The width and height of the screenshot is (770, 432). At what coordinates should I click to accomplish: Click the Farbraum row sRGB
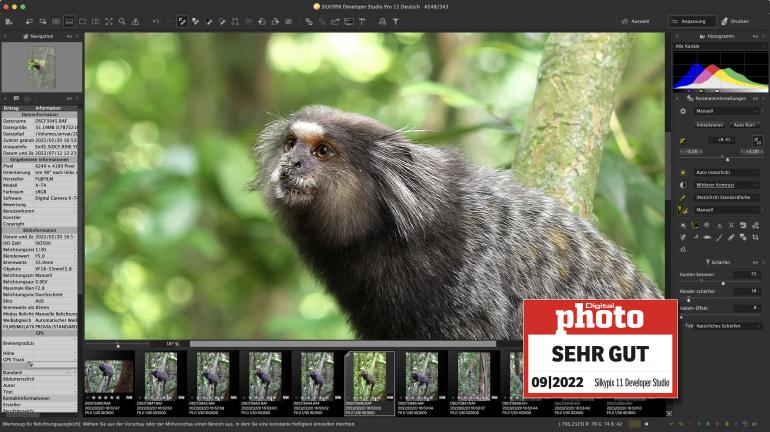pos(39,191)
